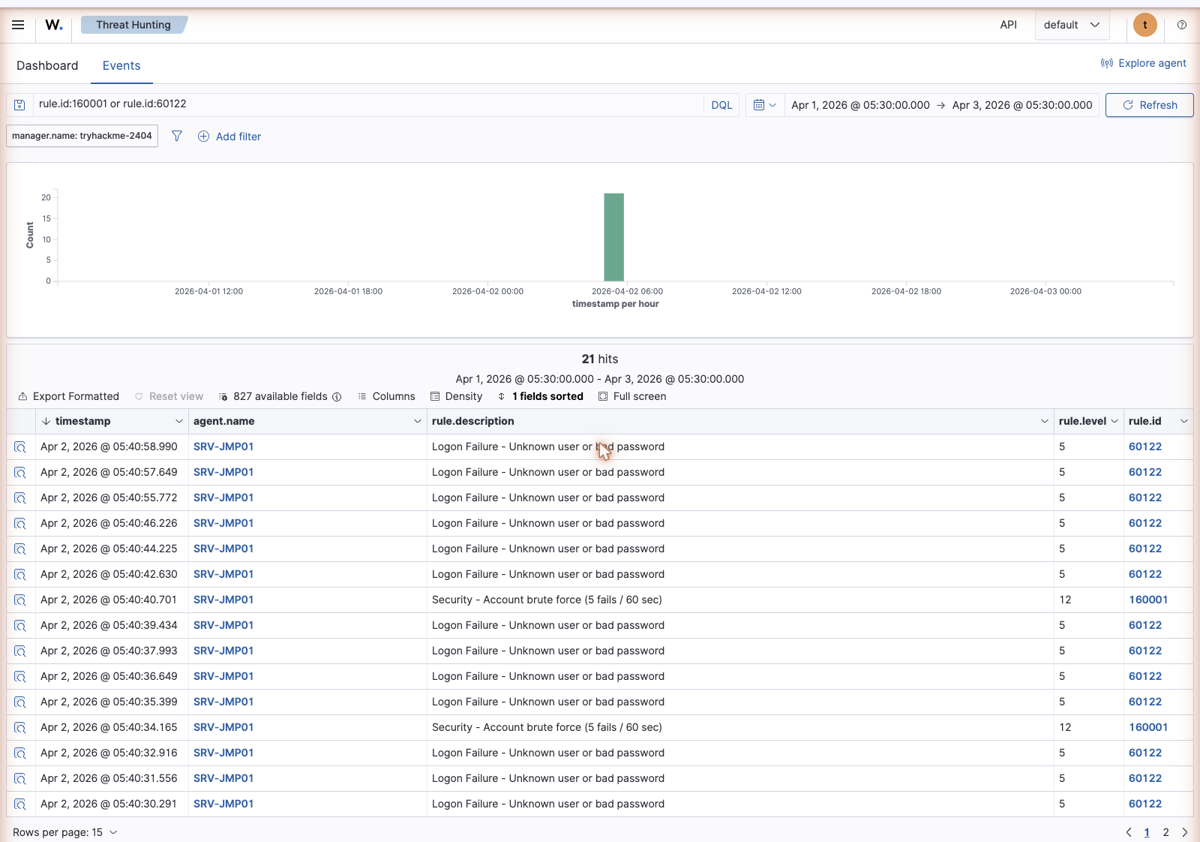Click the end date Apr 3, 2026

(1022, 105)
